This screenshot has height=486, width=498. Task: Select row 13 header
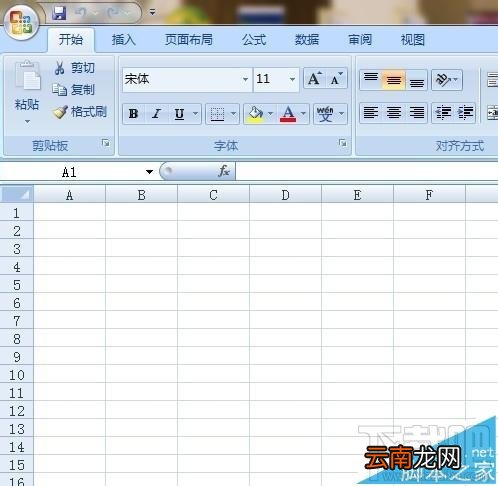pyautogui.click(x=17, y=429)
